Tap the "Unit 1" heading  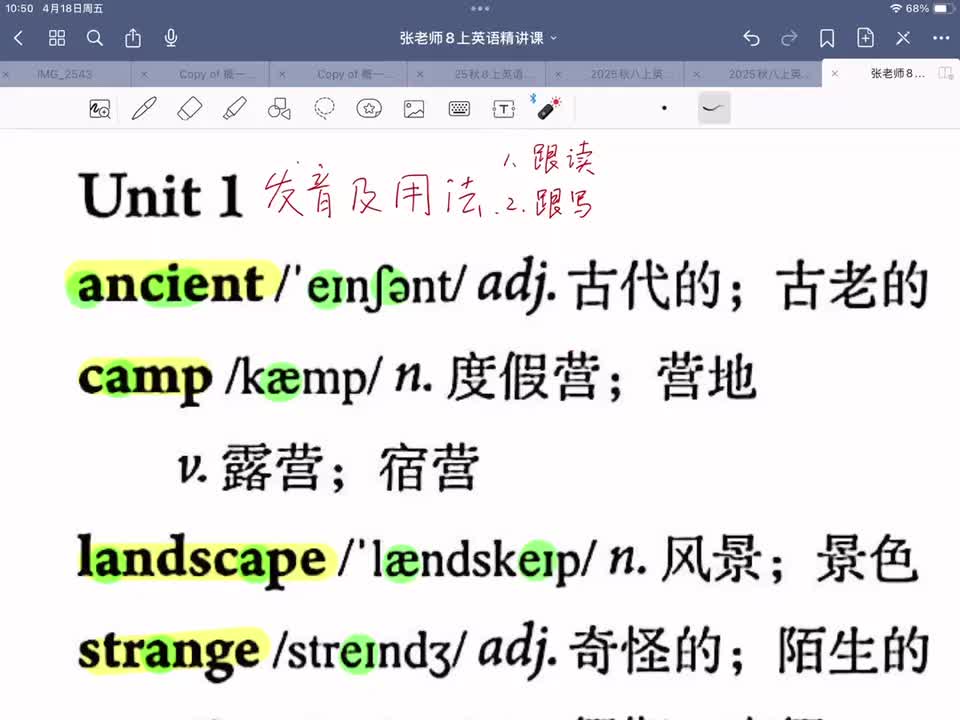160,196
